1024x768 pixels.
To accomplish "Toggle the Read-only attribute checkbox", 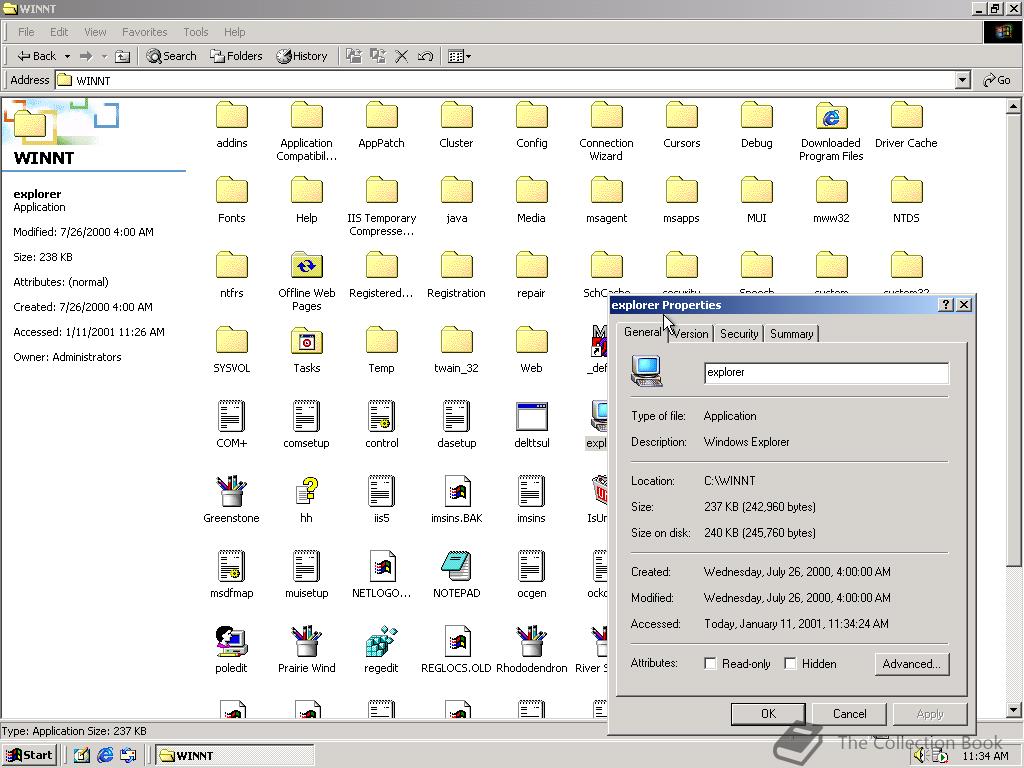I will pyautogui.click(x=710, y=664).
